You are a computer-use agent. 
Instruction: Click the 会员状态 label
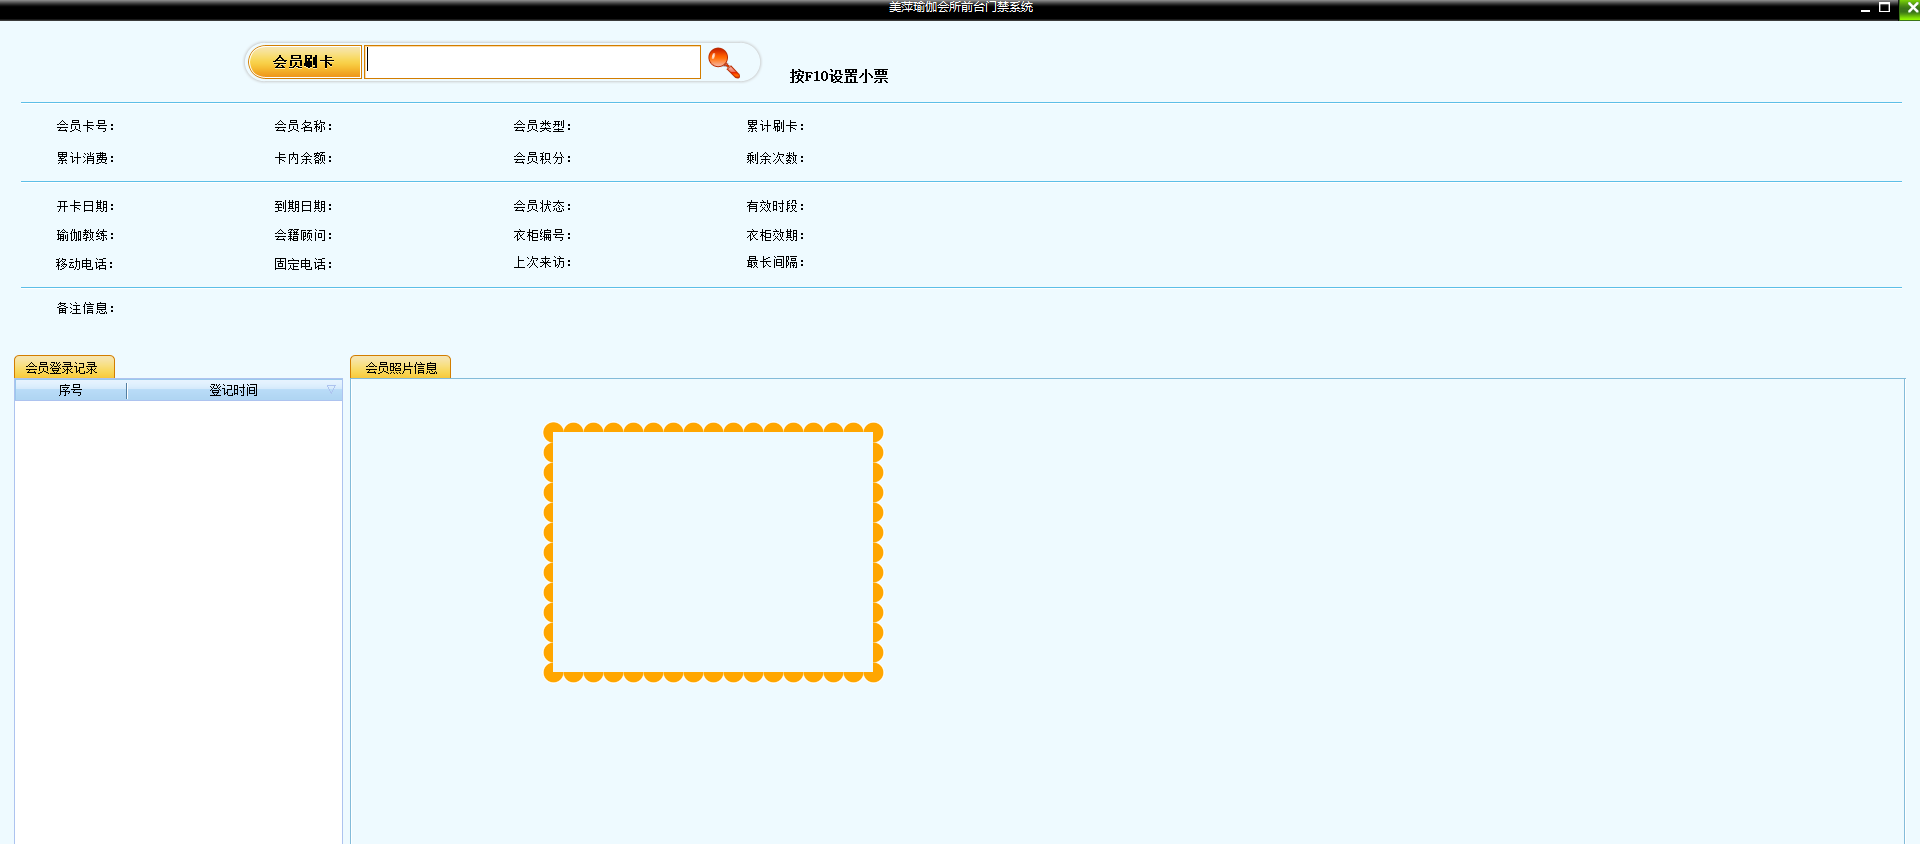click(x=542, y=206)
